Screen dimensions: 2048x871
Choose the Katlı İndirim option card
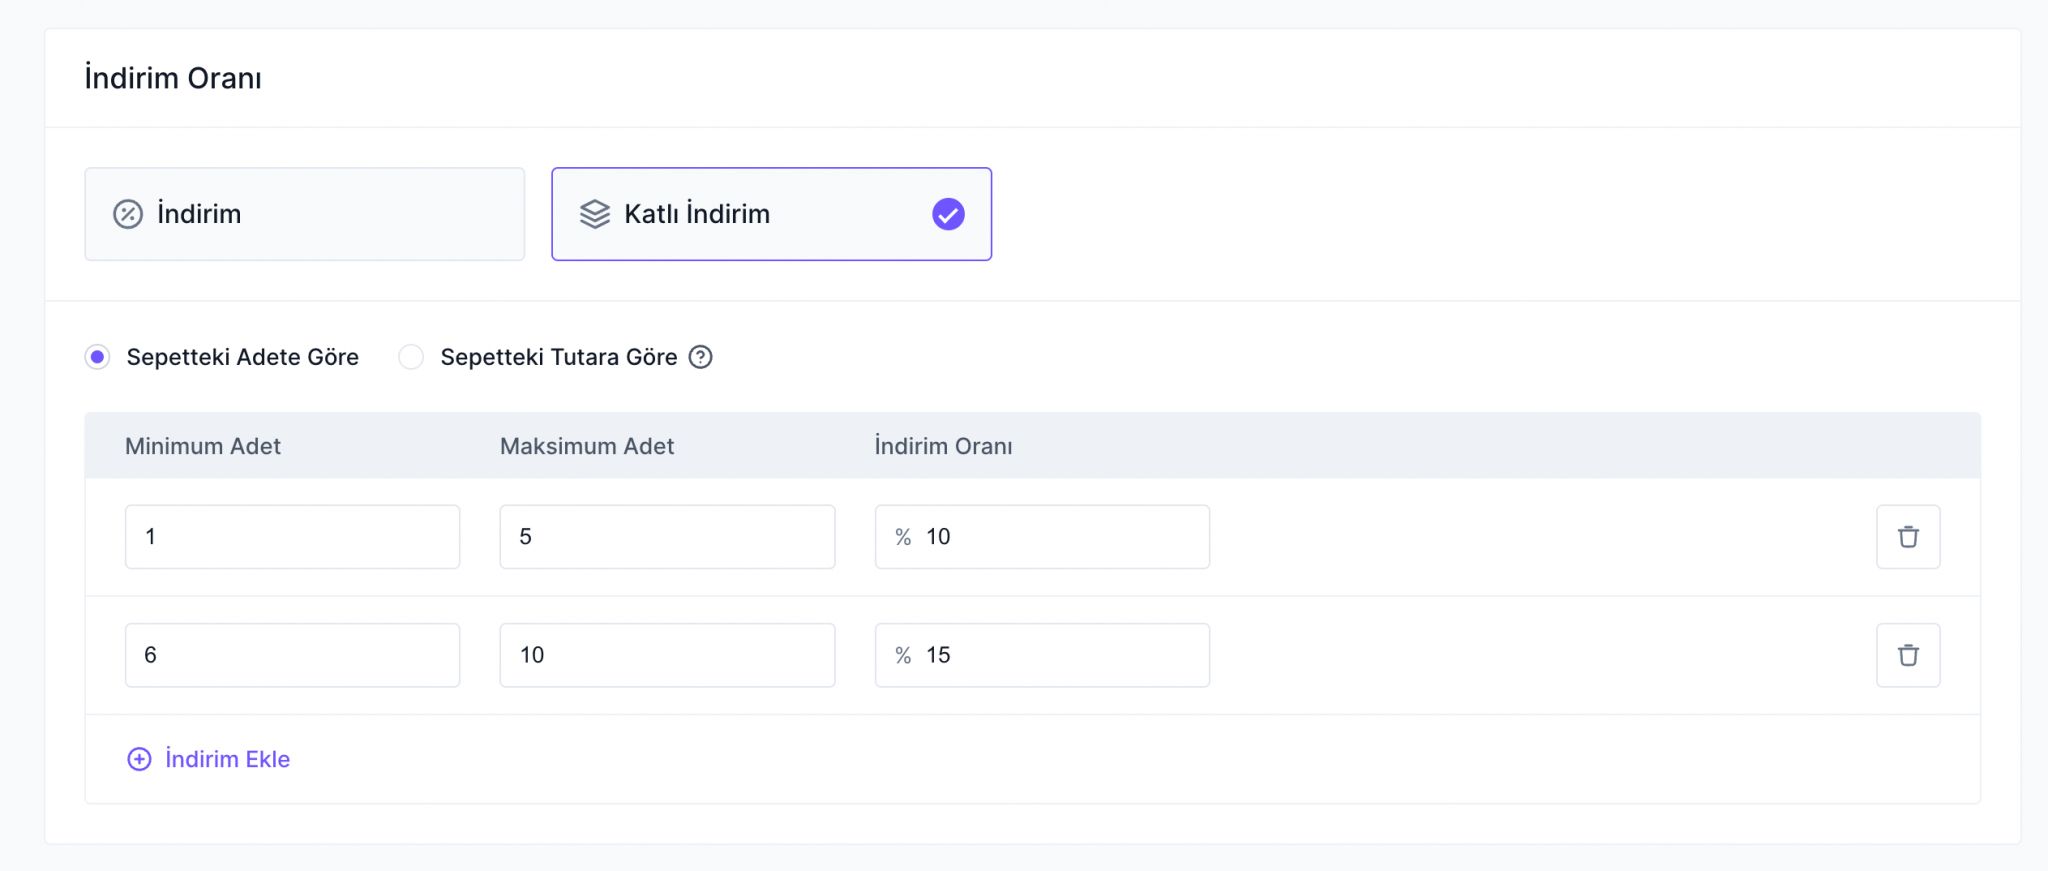coord(770,214)
